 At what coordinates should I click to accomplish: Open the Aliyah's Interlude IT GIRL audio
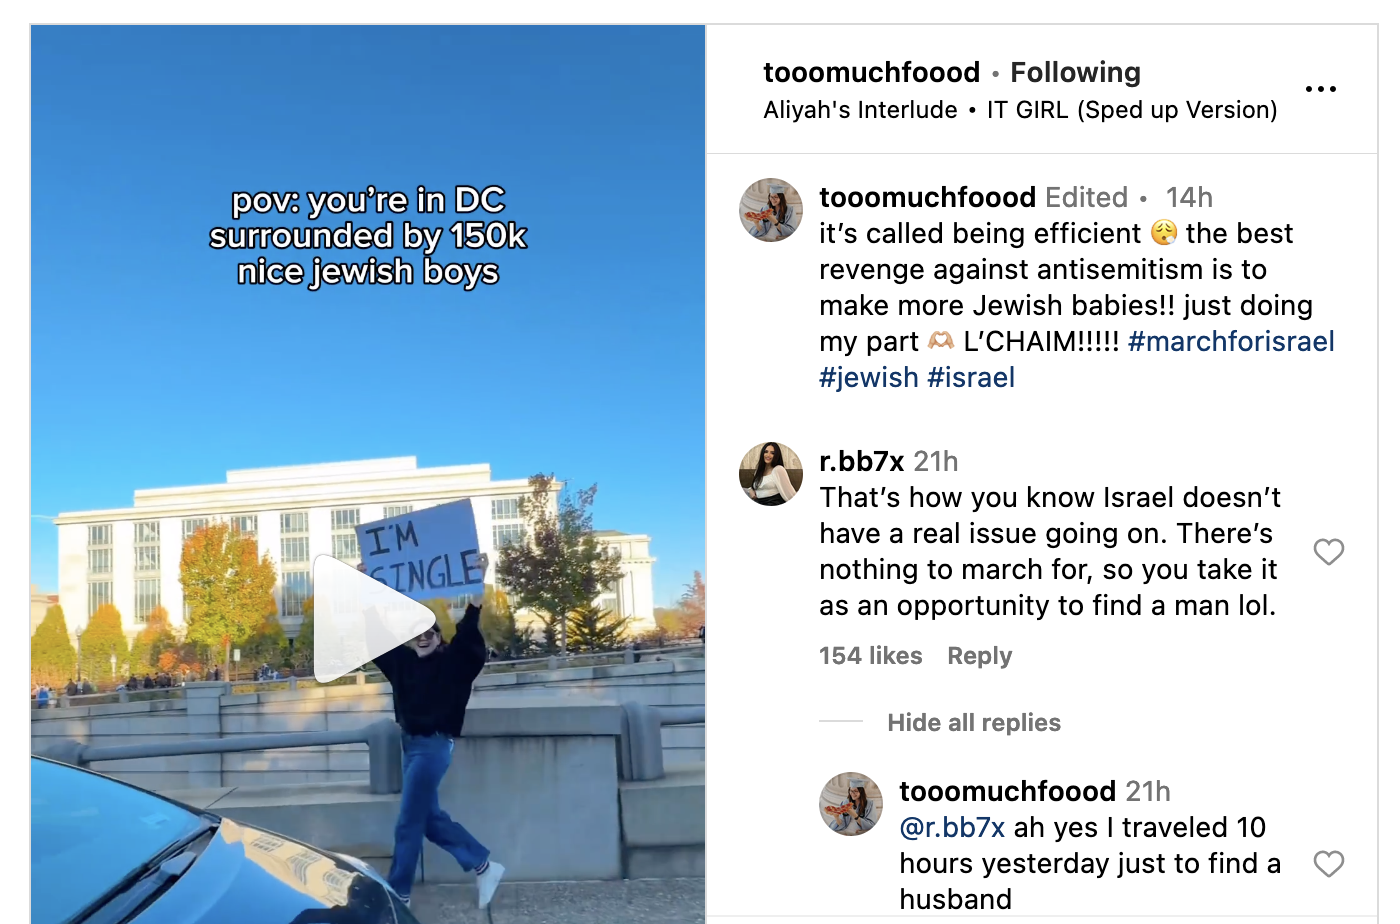click(1020, 110)
